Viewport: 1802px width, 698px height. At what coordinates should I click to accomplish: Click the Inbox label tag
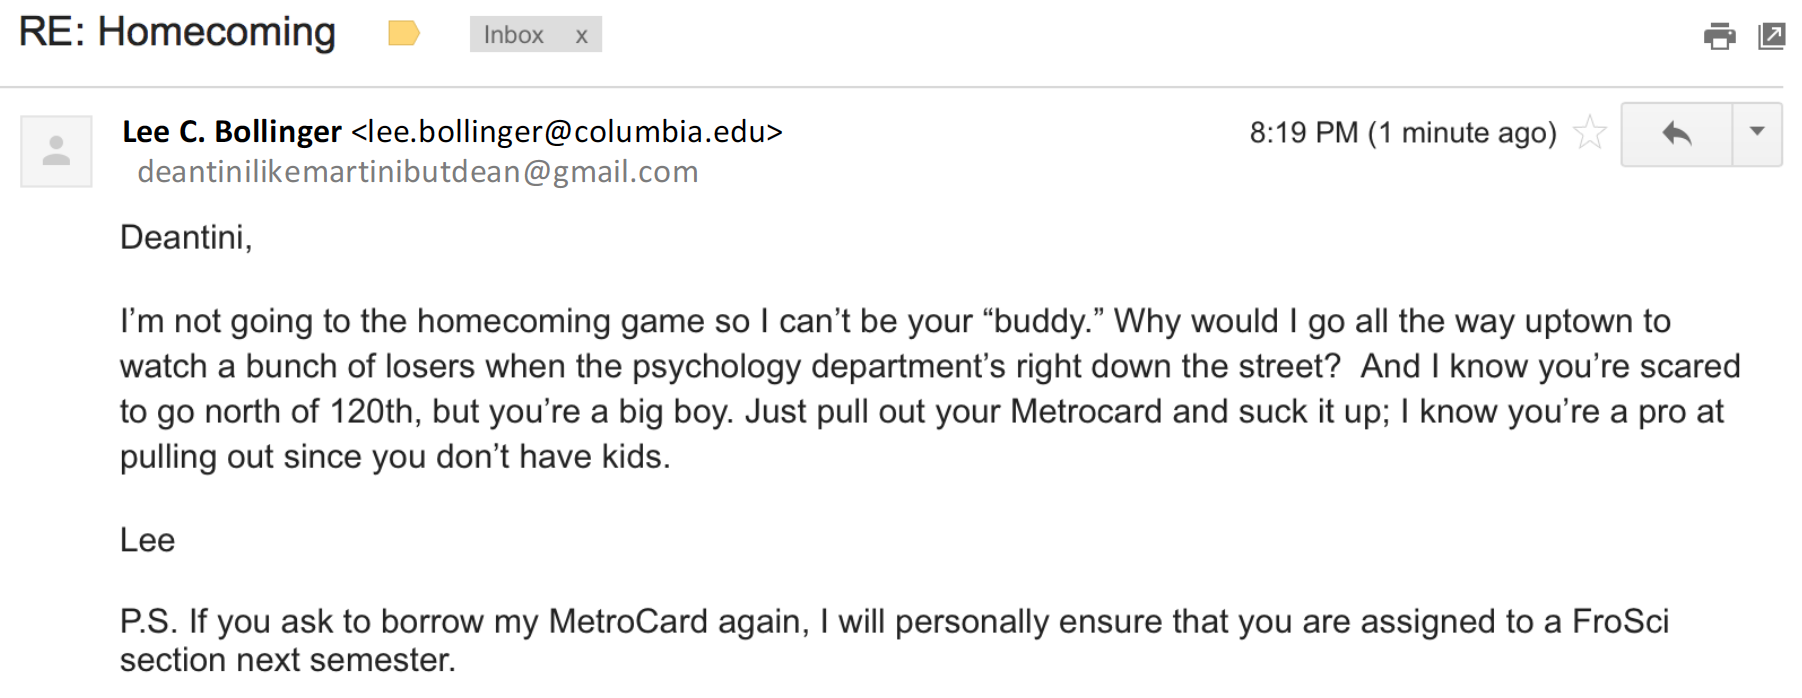[514, 35]
